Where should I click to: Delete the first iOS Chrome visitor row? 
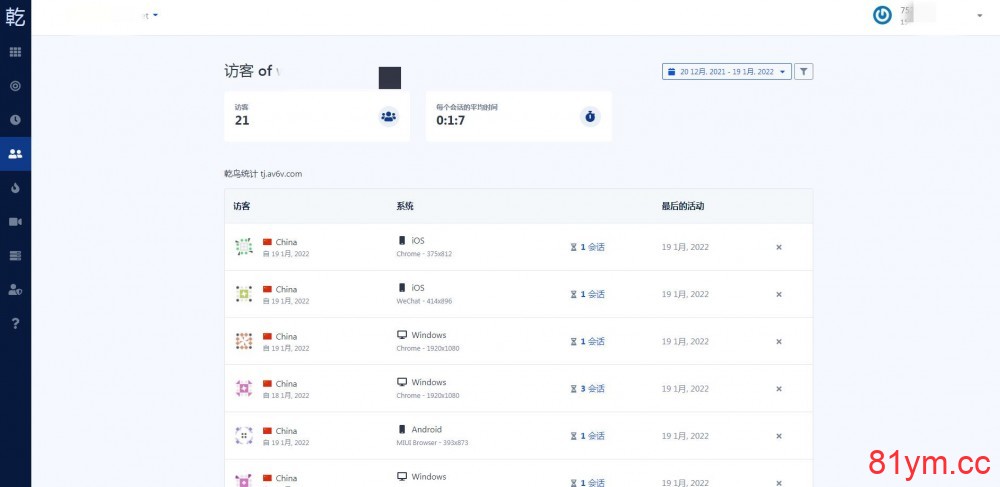point(779,247)
